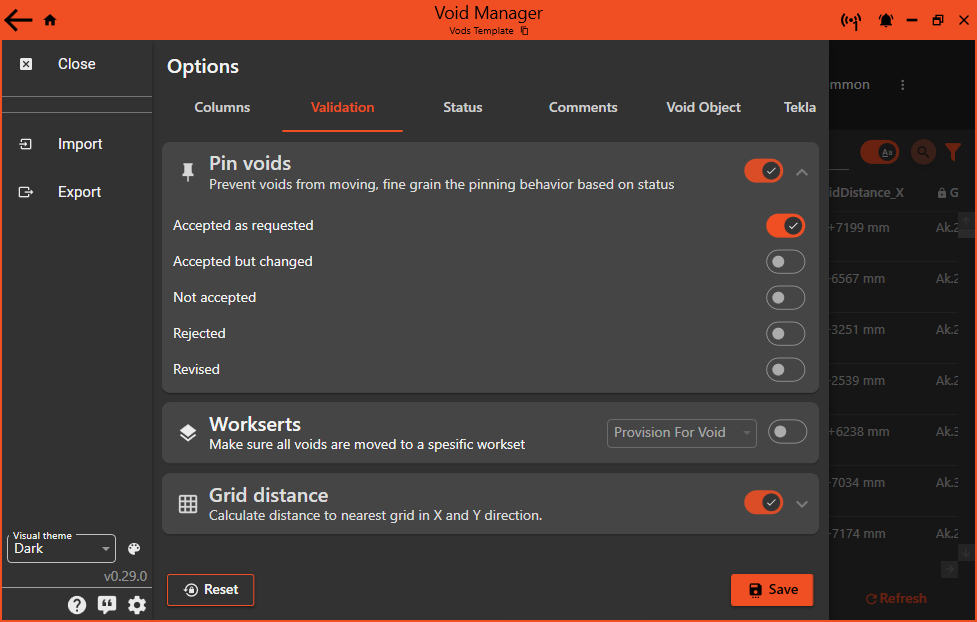The width and height of the screenshot is (977, 622).
Task: Click the color palette icon near Visual theme
Action: [x=133, y=548]
